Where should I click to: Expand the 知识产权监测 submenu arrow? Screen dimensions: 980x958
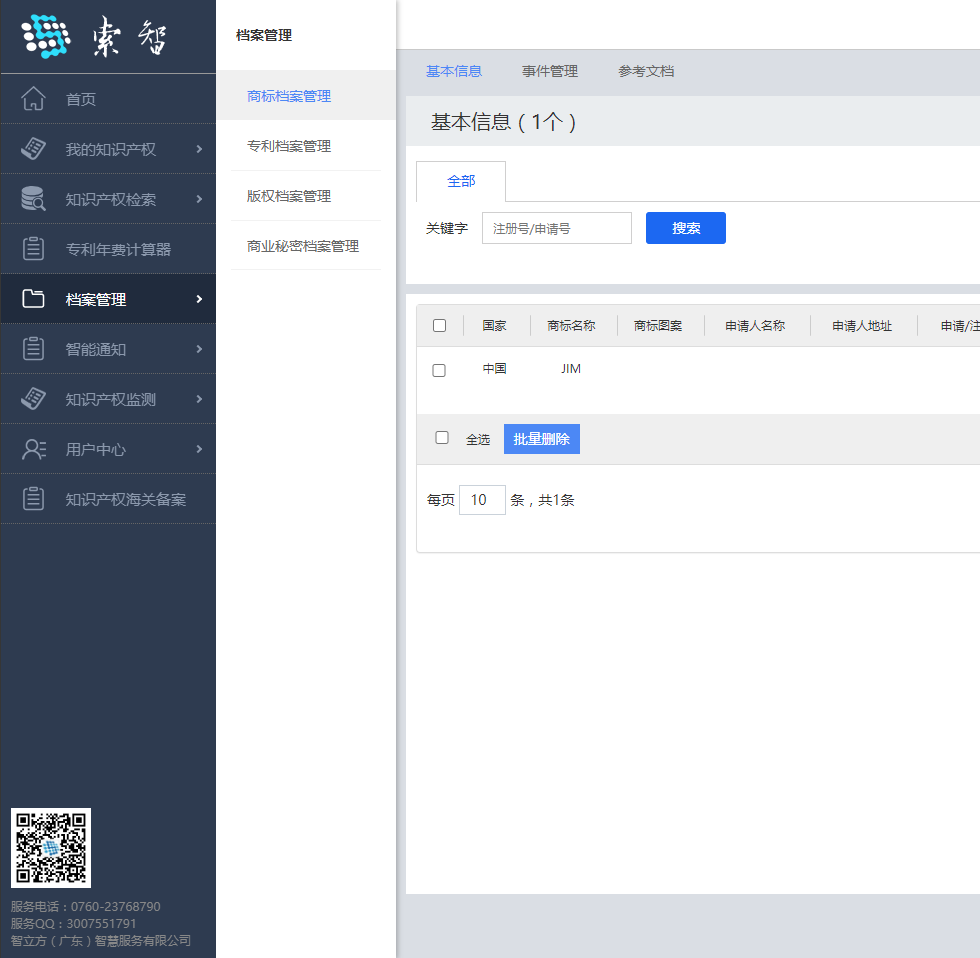pos(199,399)
